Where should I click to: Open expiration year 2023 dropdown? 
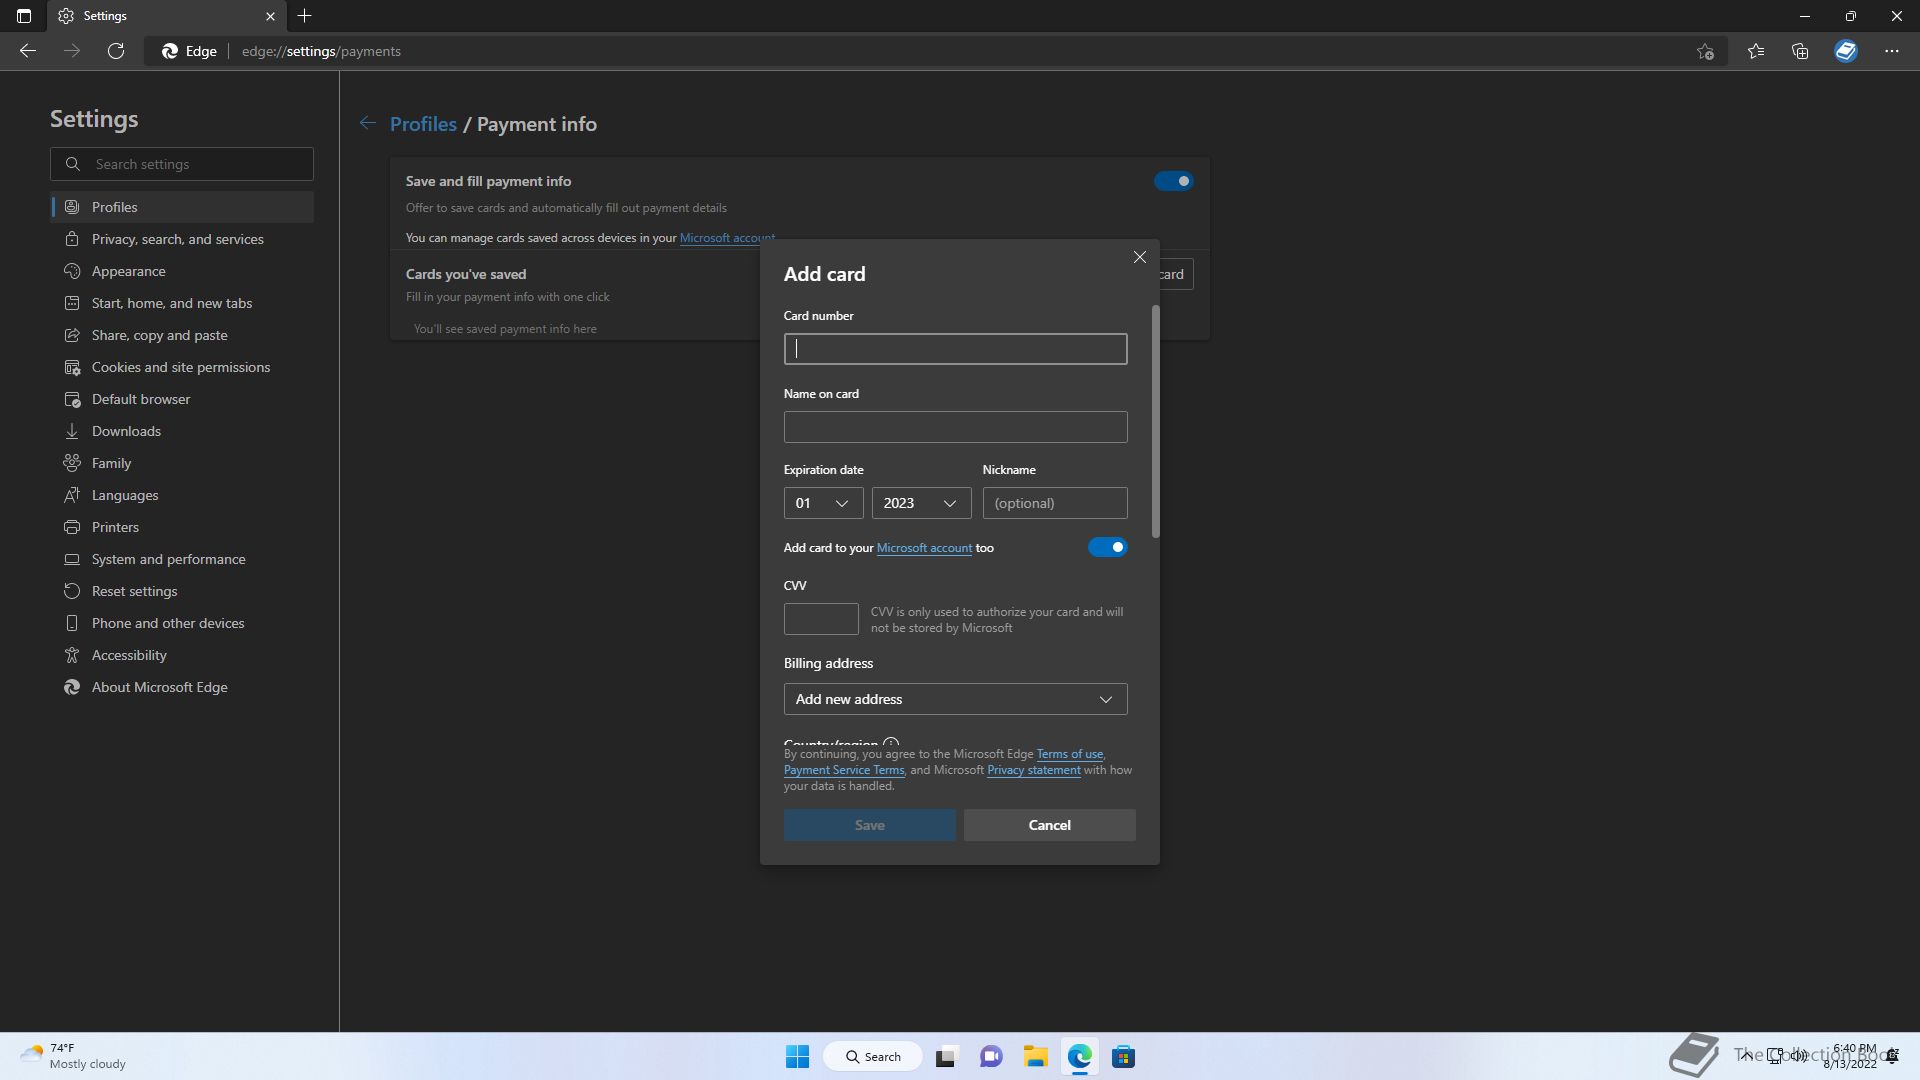coord(921,503)
